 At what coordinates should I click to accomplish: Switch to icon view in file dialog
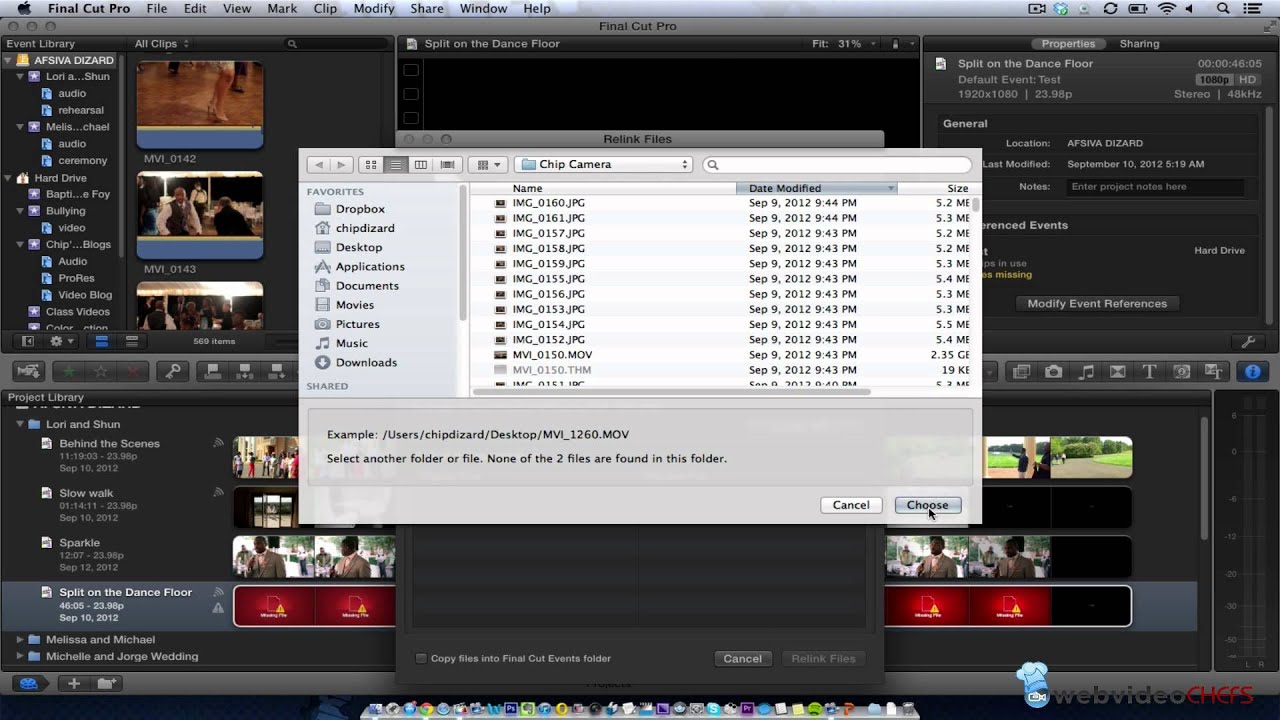(x=371, y=165)
